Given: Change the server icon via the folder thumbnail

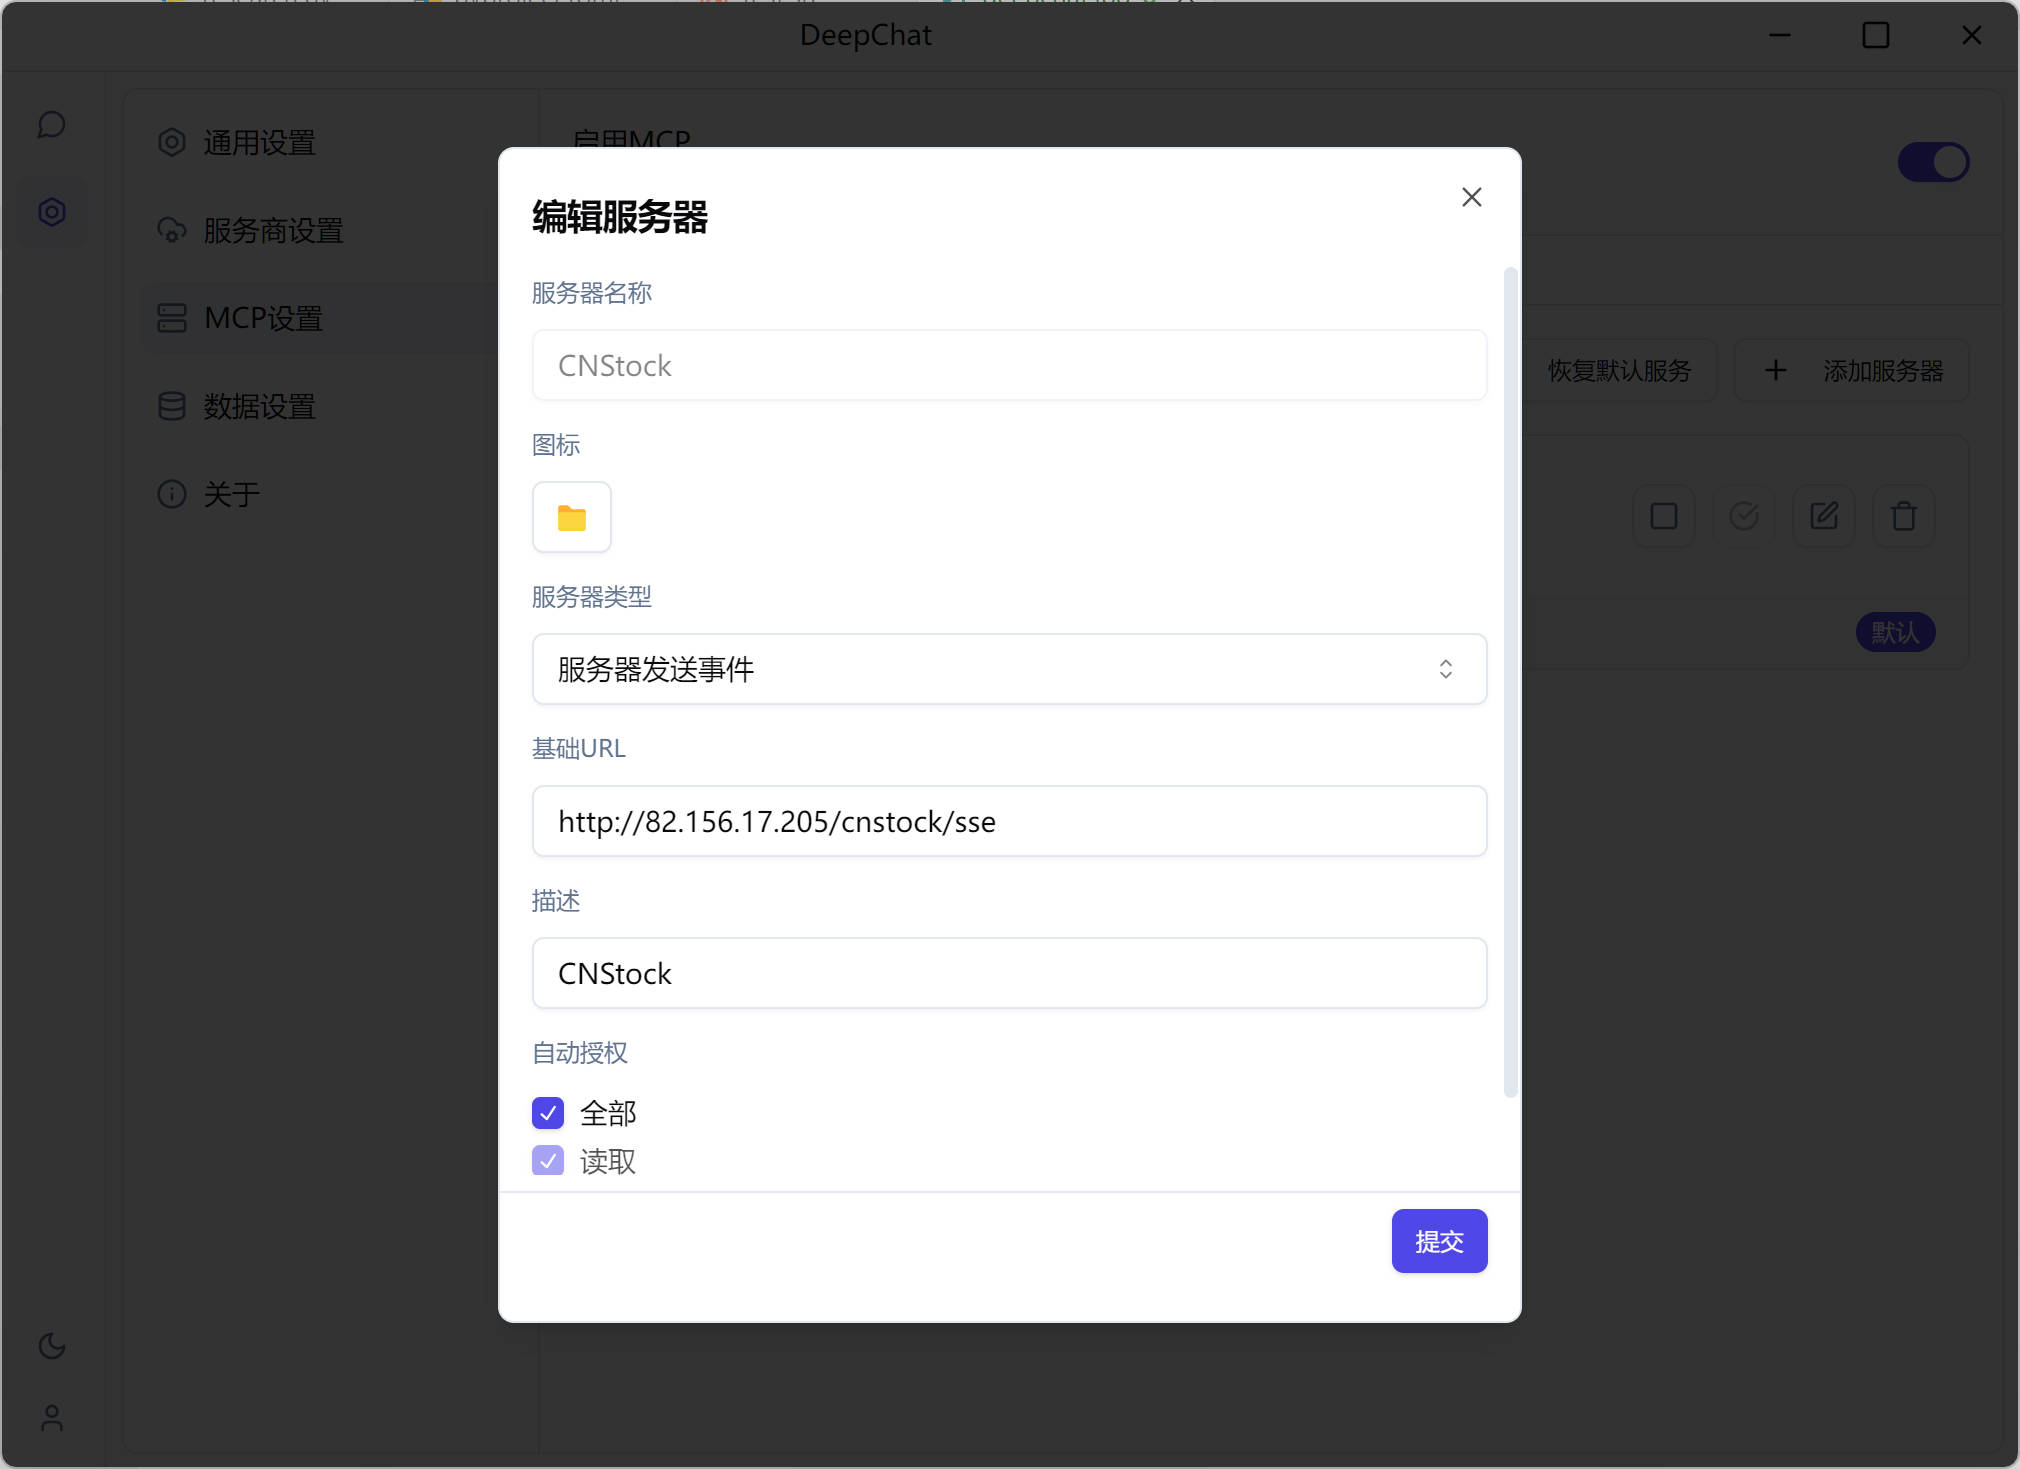Looking at the screenshot, I should pos(570,517).
